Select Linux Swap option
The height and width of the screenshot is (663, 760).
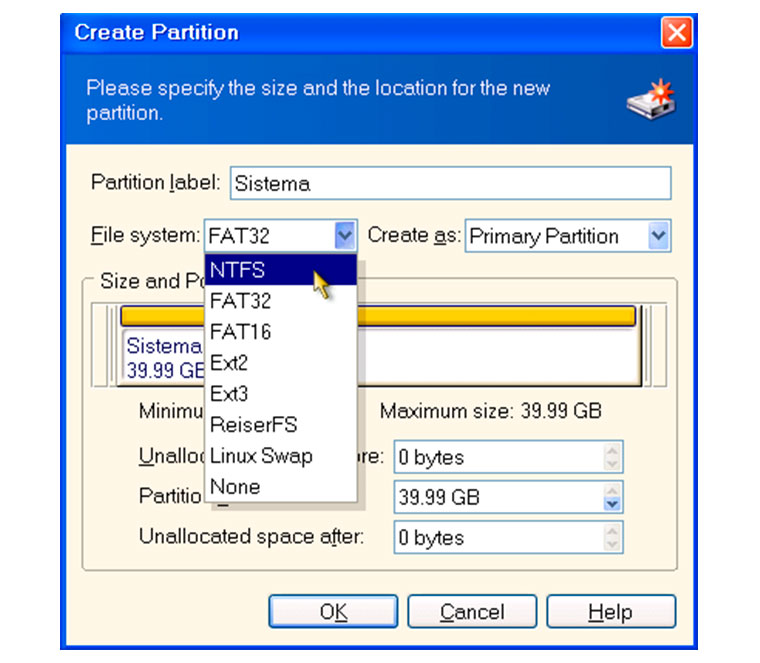click(x=281, y=456)
